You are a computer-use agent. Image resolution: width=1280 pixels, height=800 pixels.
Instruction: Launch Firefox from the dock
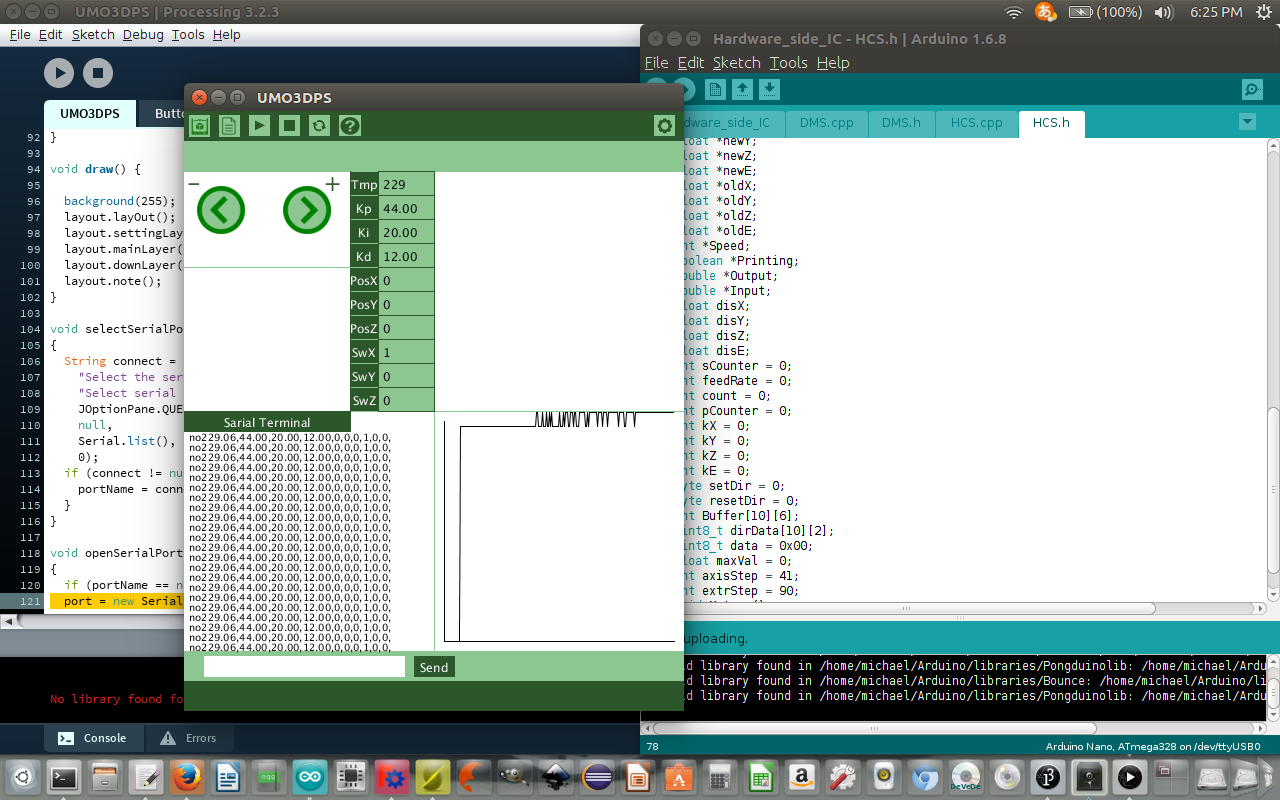tap(187, 777)
